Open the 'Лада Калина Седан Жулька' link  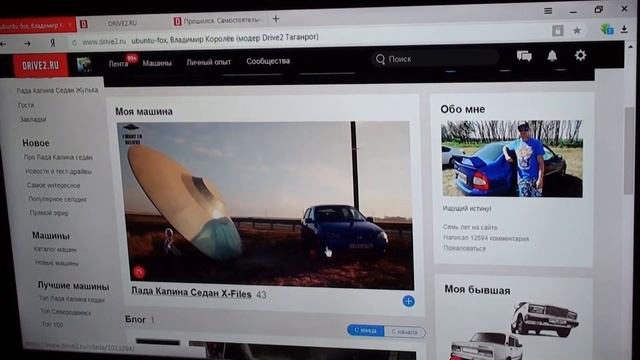click(57, 90)
